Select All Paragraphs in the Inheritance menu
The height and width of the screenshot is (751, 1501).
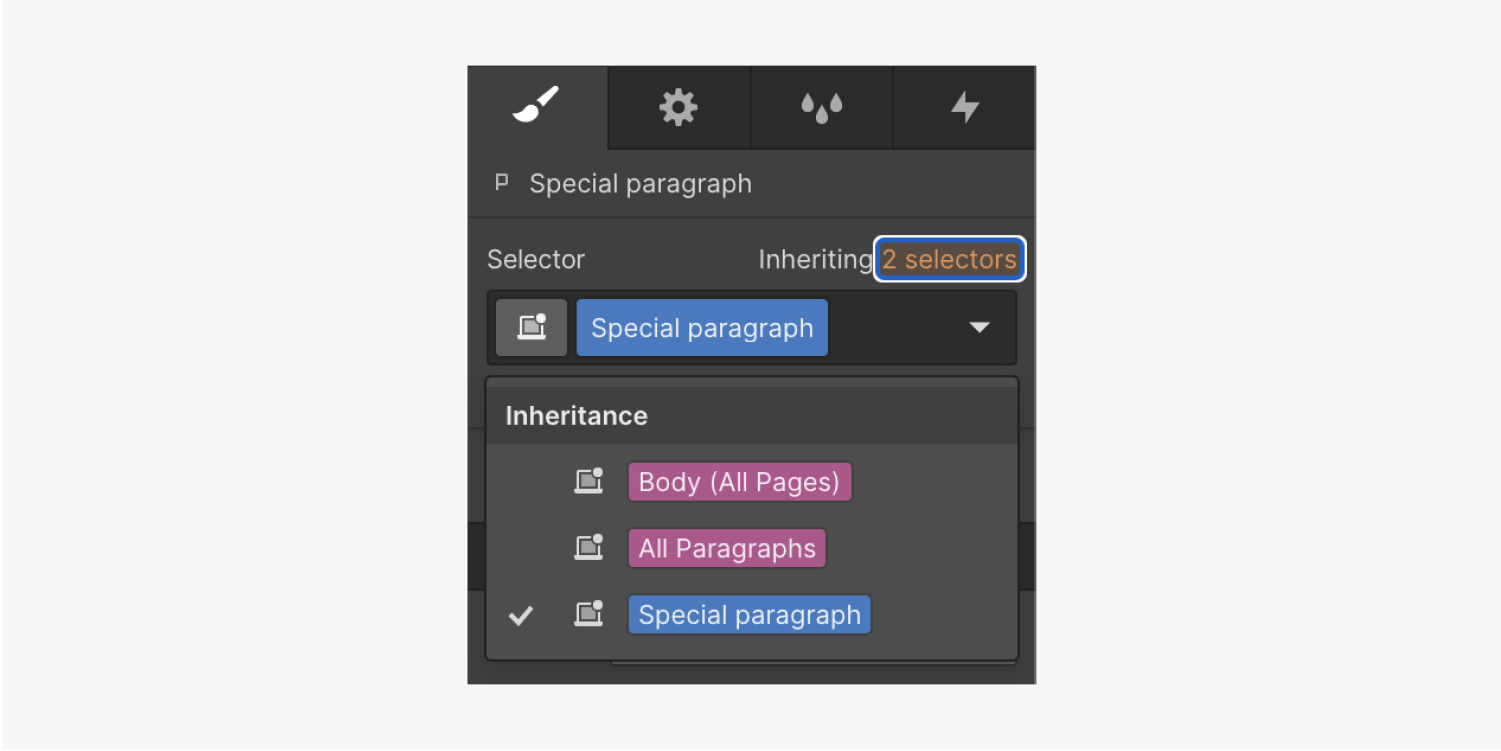[727, 548]
